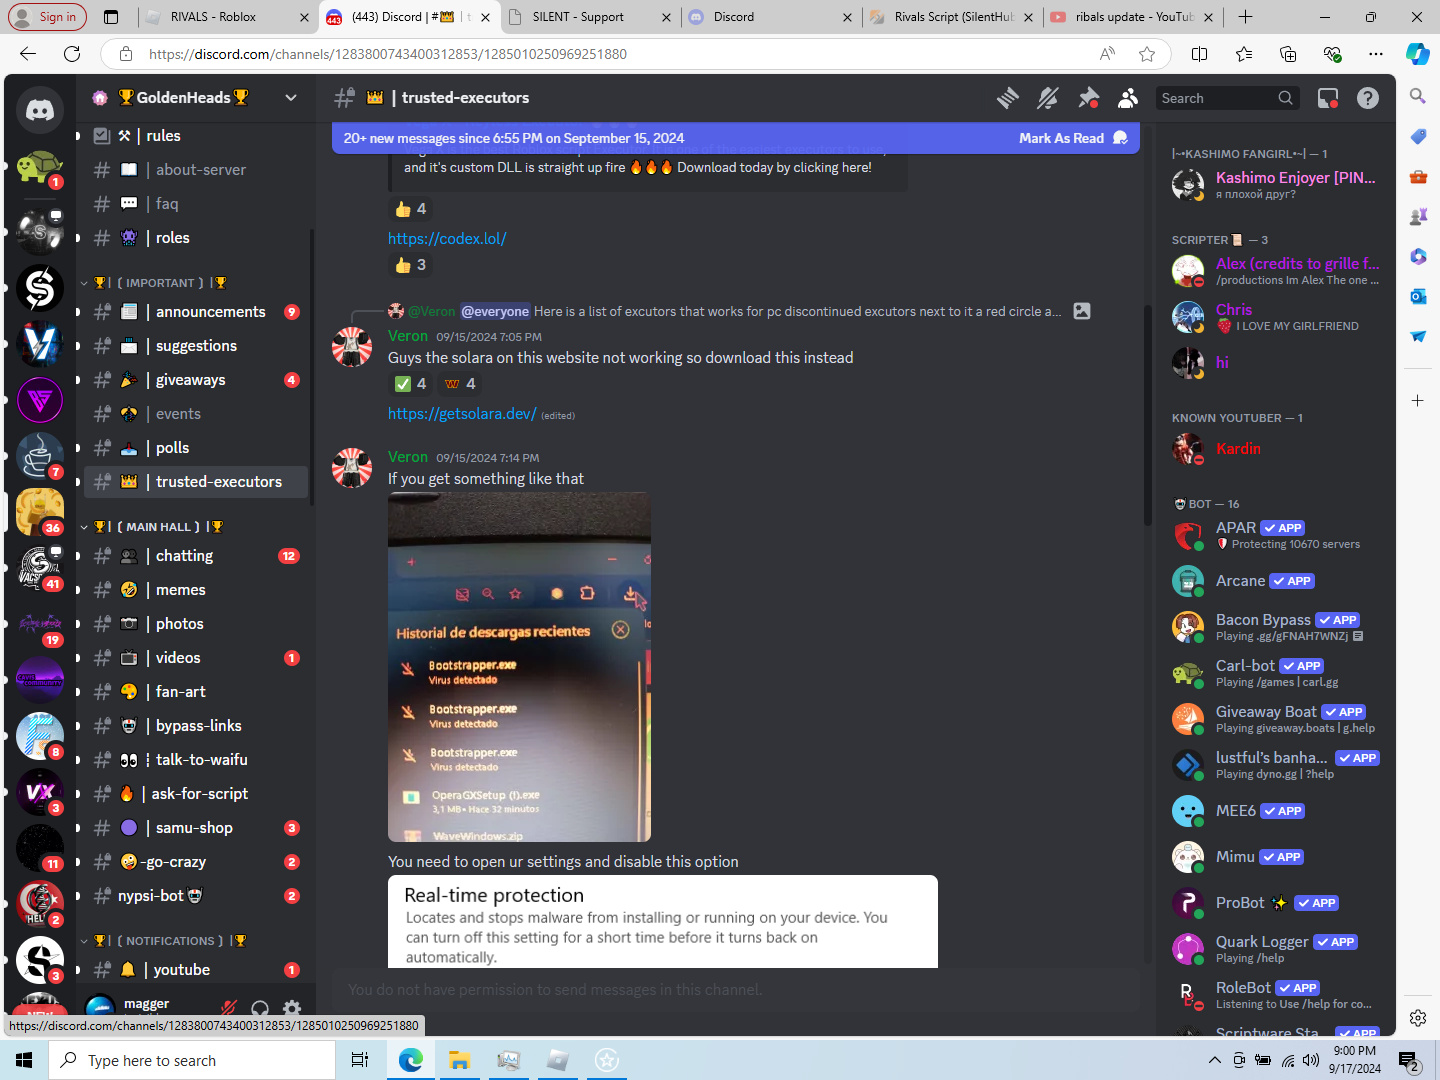Open the announcements channel
The width and height of the screenshot is (1440, 1080).
click(196, 312)
